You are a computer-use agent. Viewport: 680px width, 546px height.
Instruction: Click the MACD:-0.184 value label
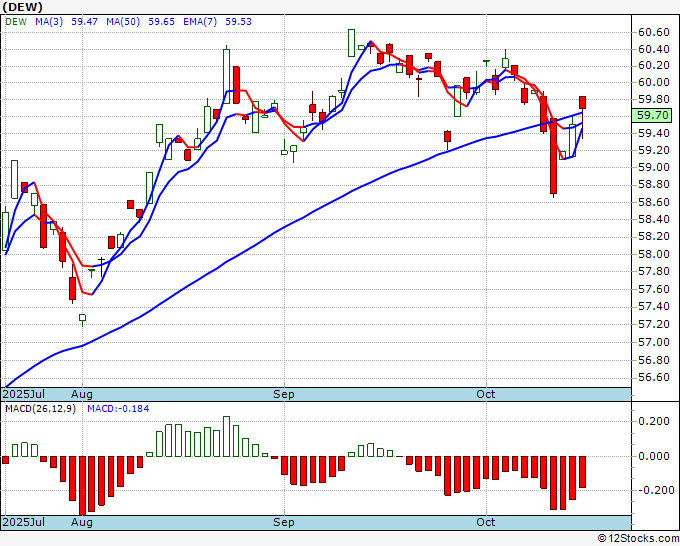(x=118, y=409)
